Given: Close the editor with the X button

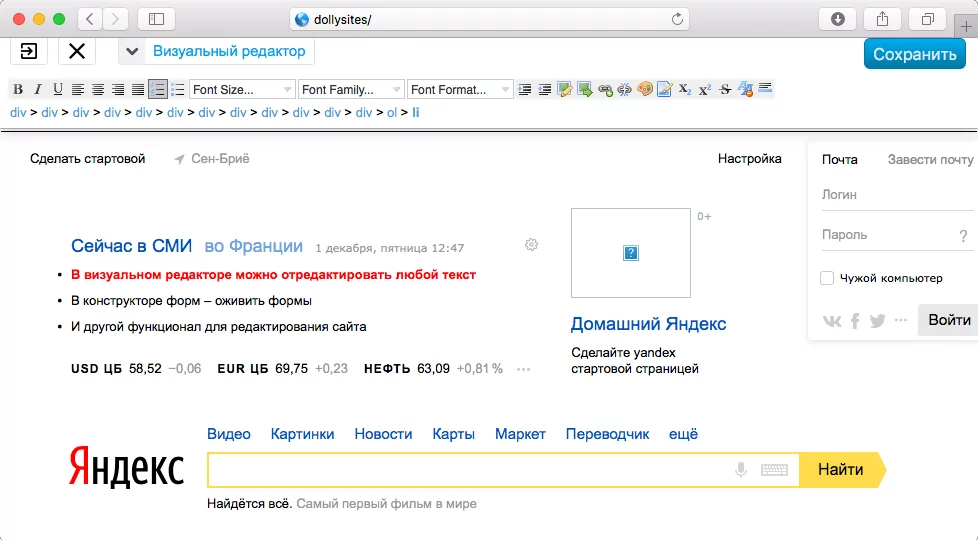Looking at the screenshot, I should [x=77, y=51].
